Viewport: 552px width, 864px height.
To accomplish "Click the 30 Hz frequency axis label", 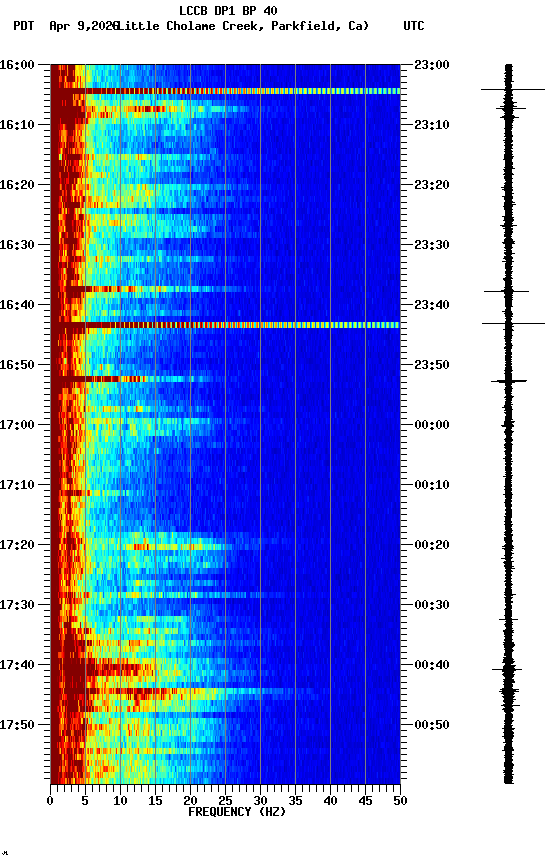I will [260, 801].
